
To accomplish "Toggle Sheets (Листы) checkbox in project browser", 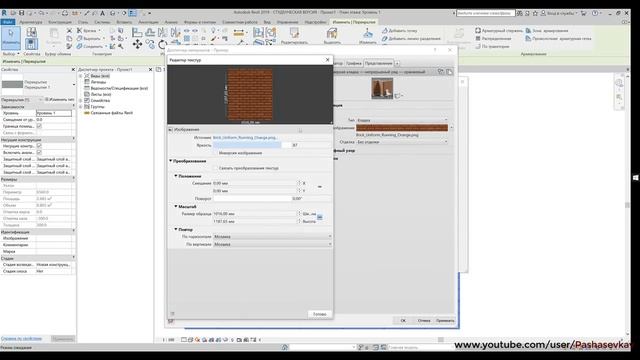I will point(87,94).
